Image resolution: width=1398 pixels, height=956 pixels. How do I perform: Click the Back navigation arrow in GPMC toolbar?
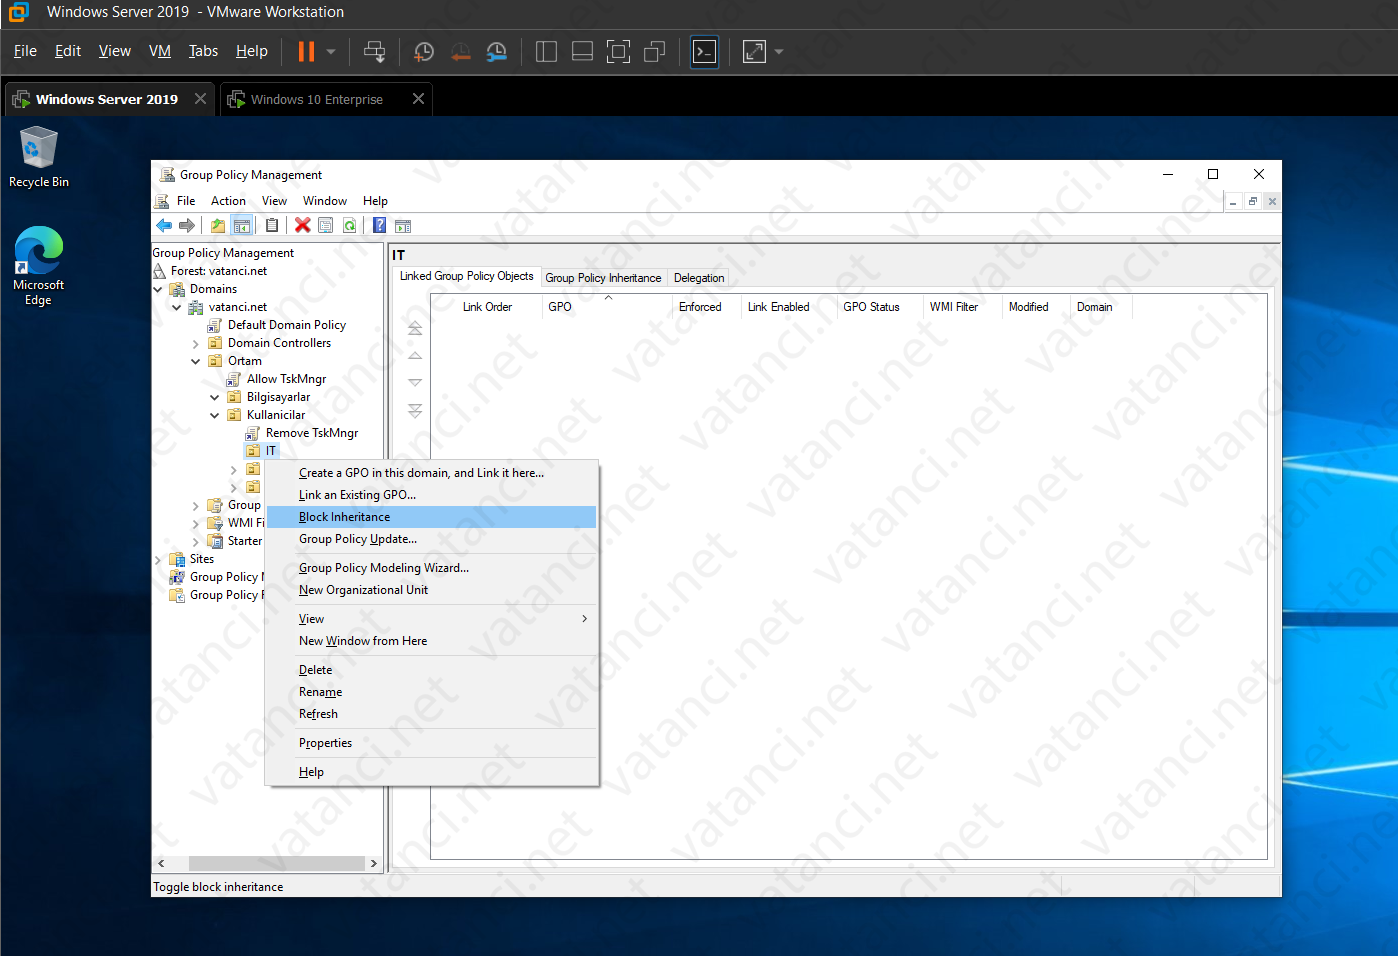[x=164, y=225]
